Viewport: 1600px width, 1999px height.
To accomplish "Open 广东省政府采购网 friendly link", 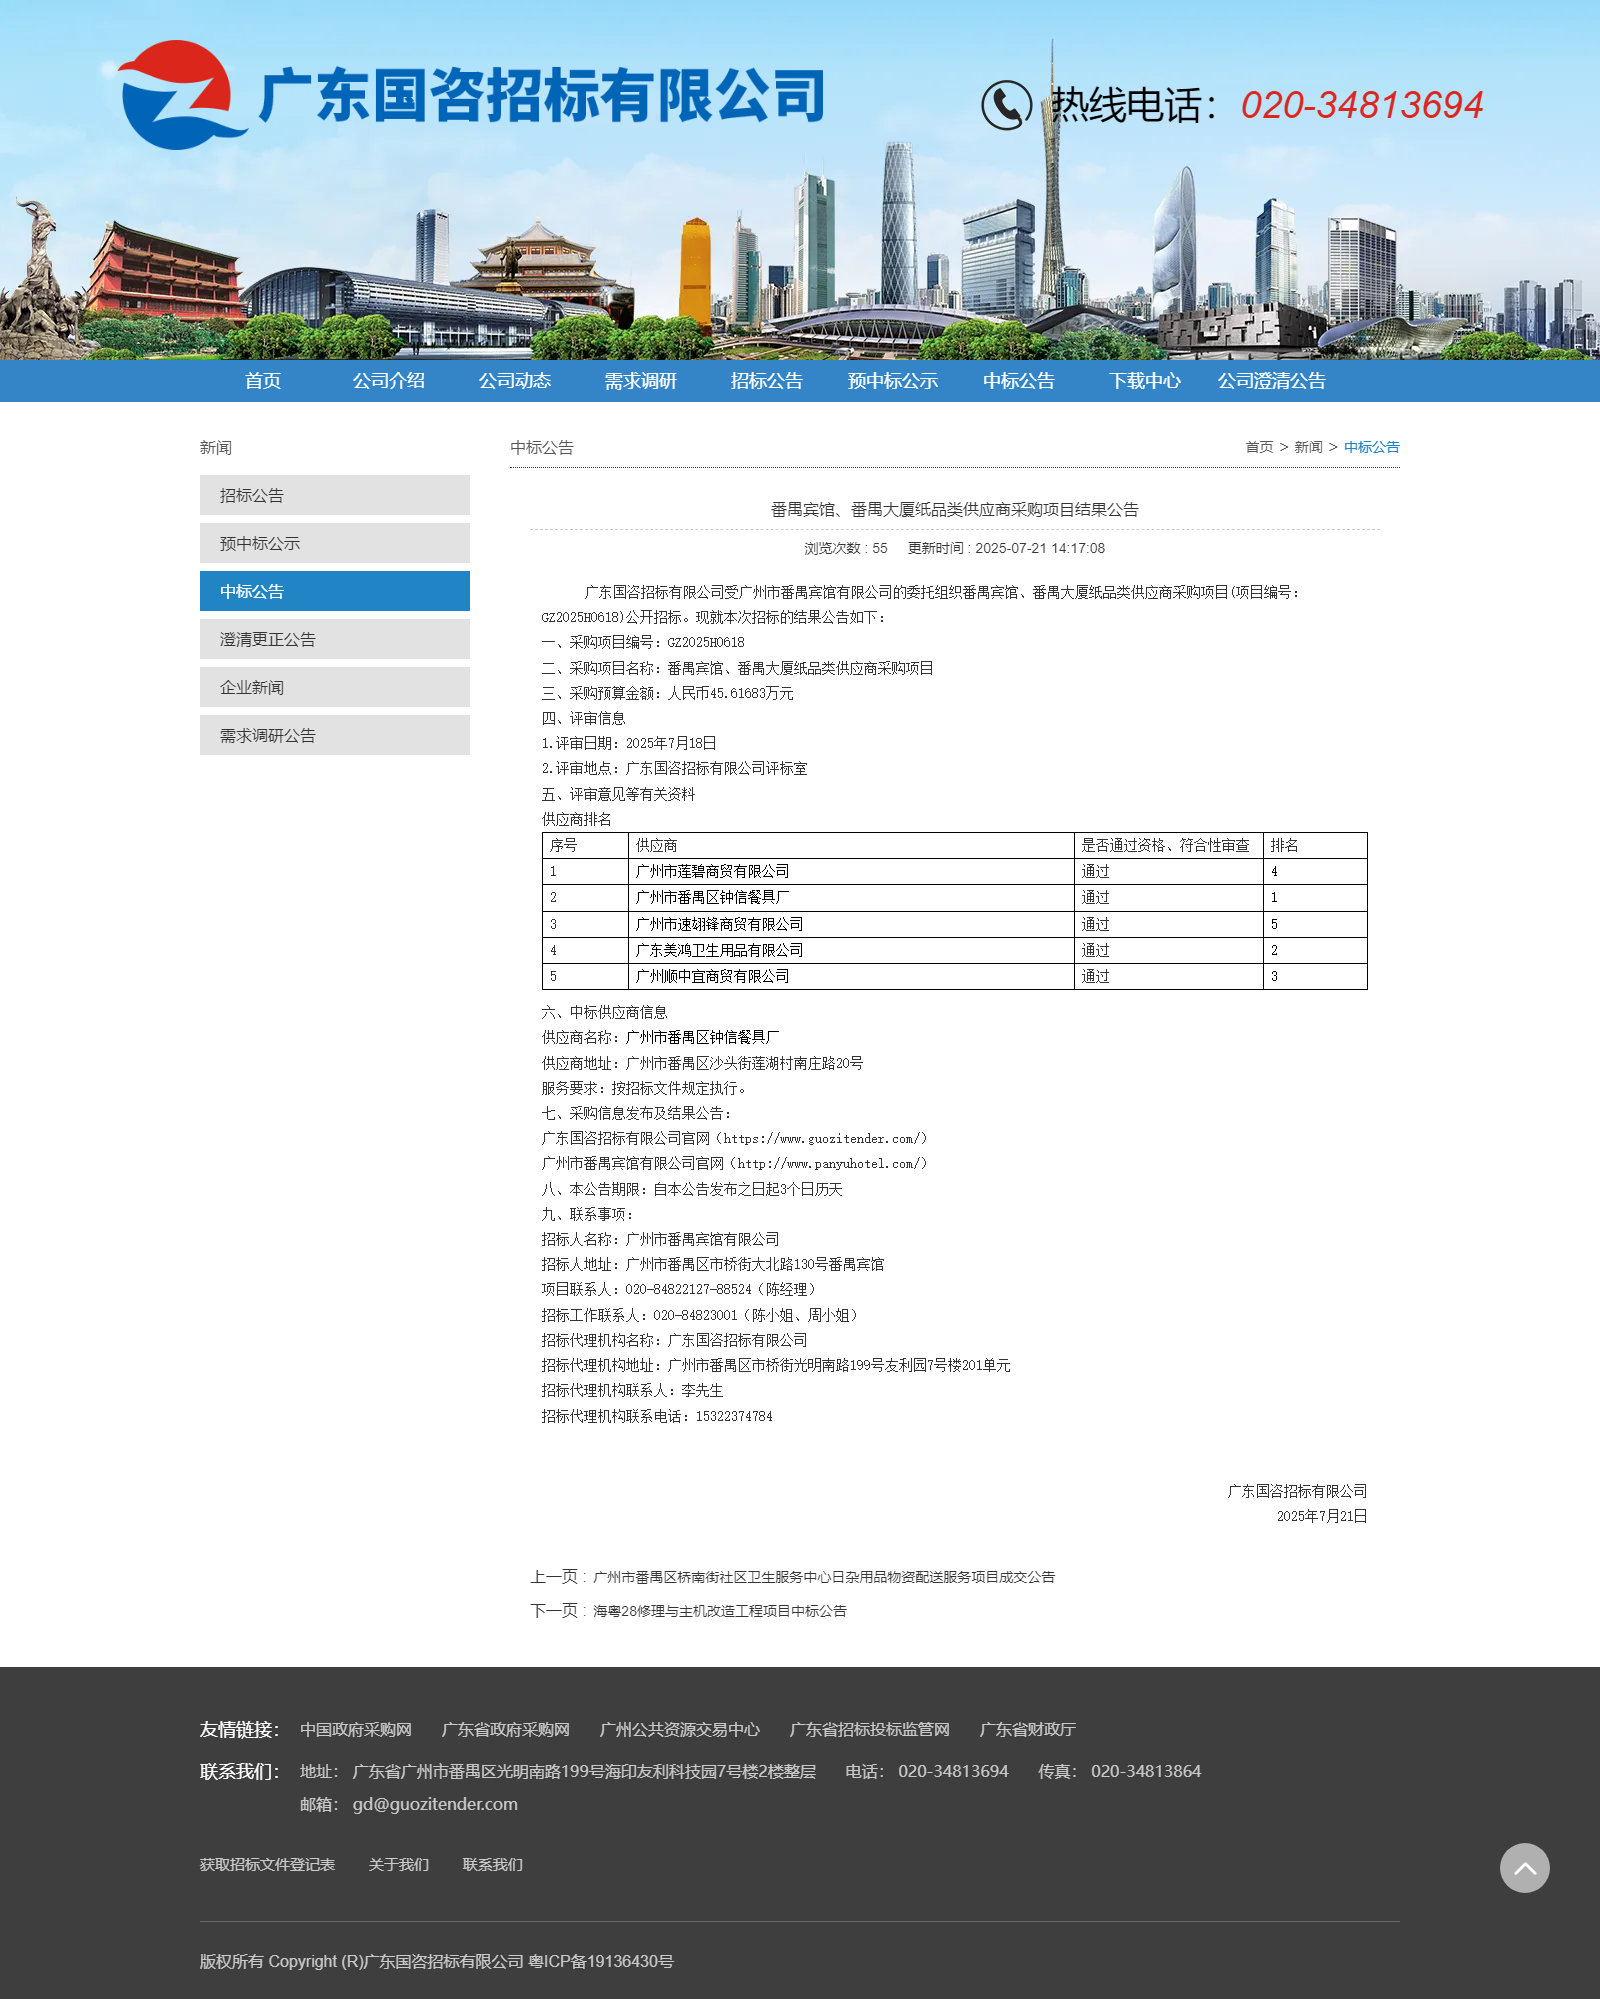I will pos(506,1729).
